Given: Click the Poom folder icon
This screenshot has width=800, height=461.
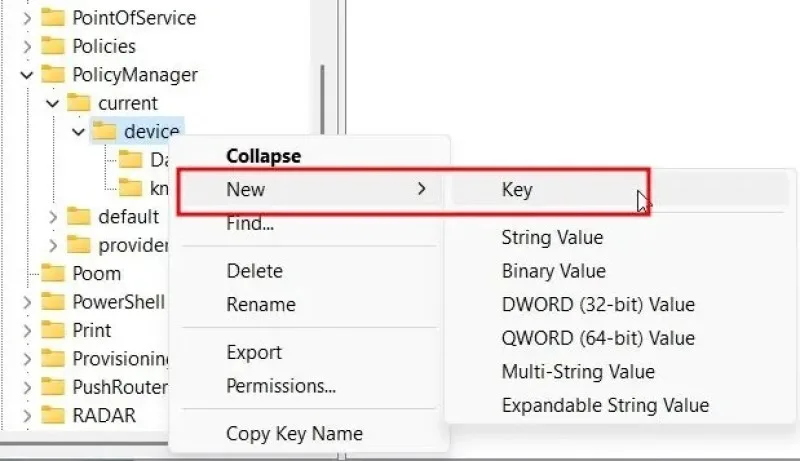Looking at the screenshot, I should (x=53, y=273).
